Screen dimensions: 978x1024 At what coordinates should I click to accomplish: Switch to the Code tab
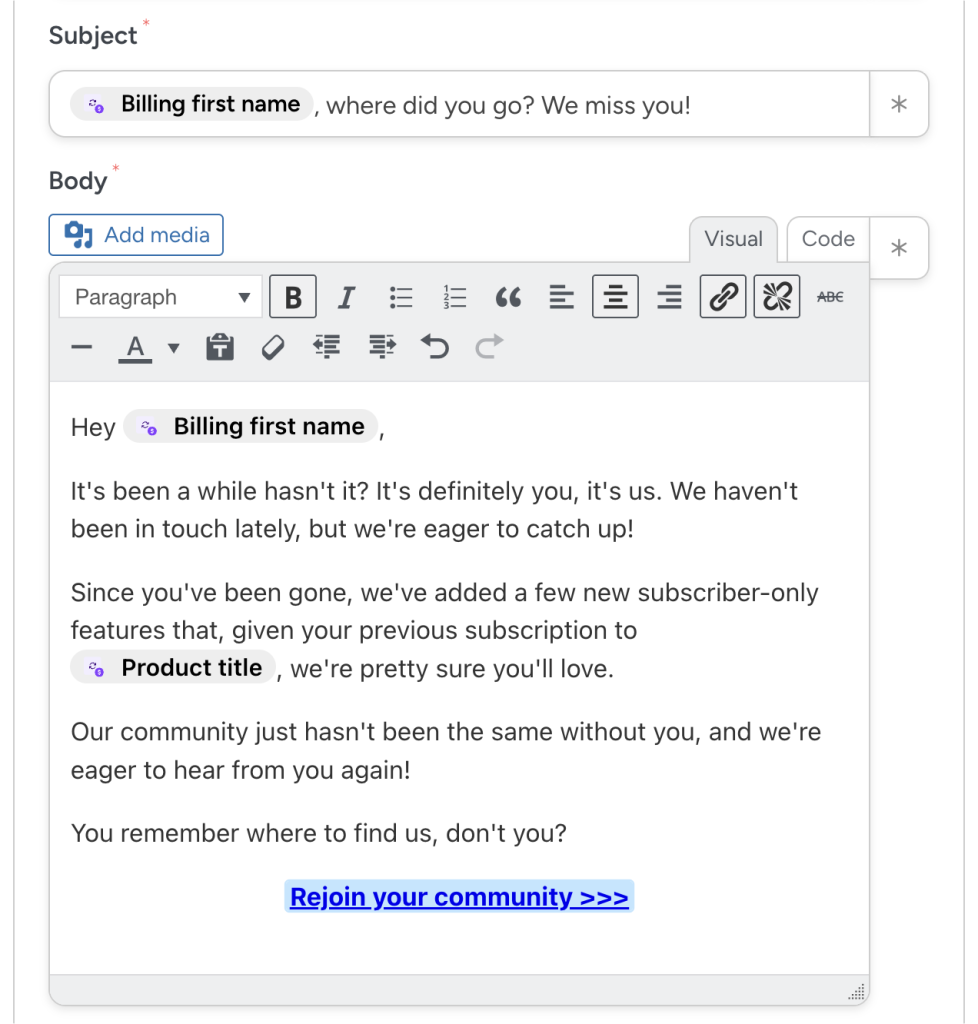point(827,239)
